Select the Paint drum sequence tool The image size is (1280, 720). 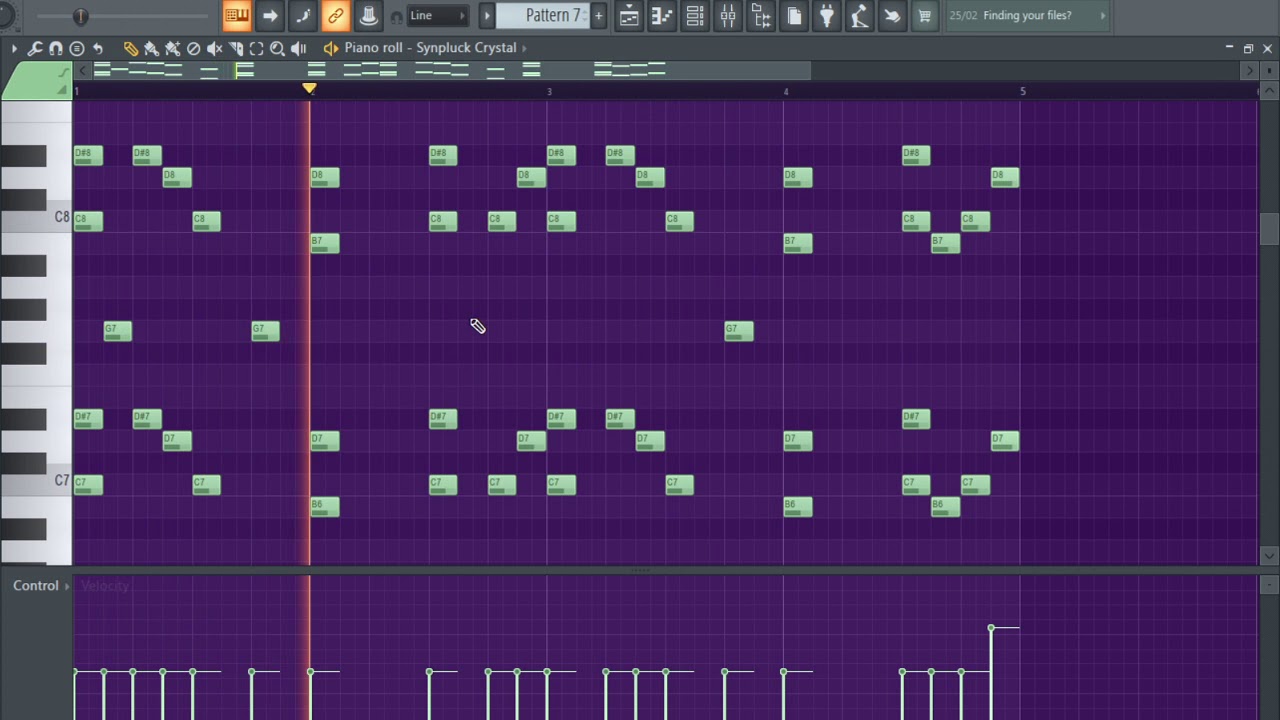(172, 48)
